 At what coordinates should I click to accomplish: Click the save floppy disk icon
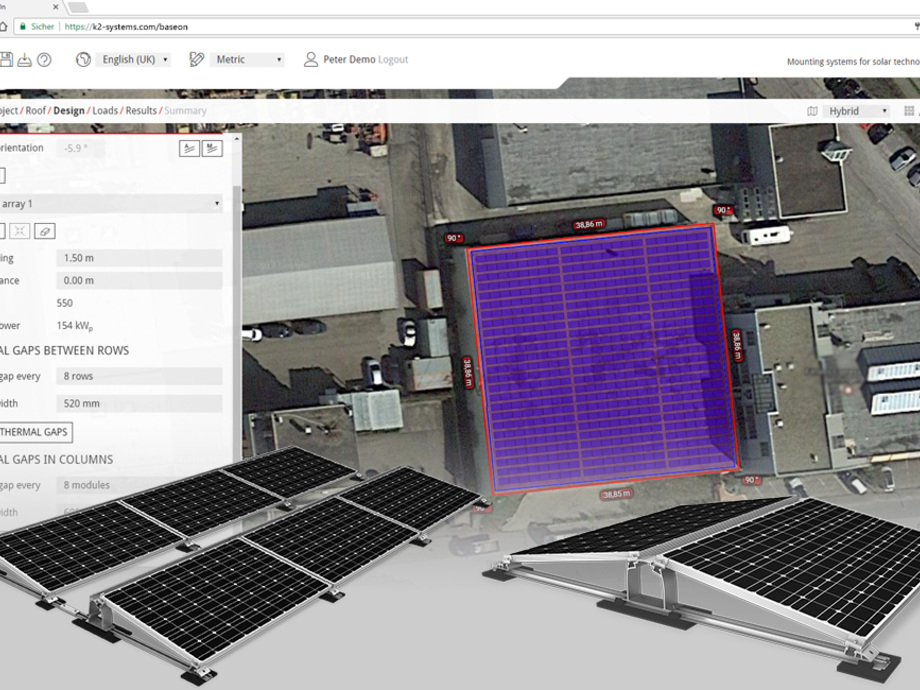(x=5, y=60)
